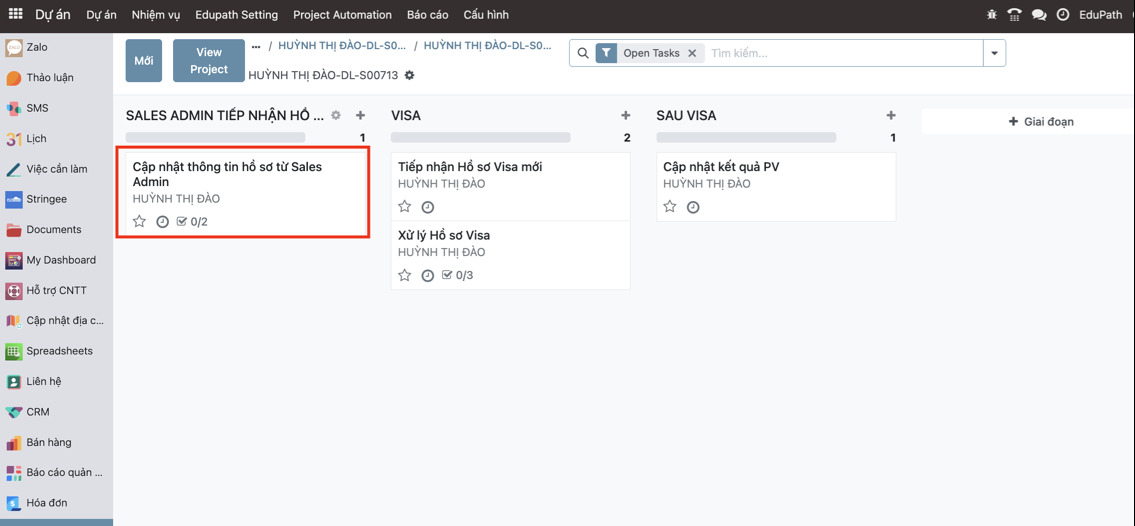Open settings gear of SALES ADMIN stage

click(x=336, y=115)
